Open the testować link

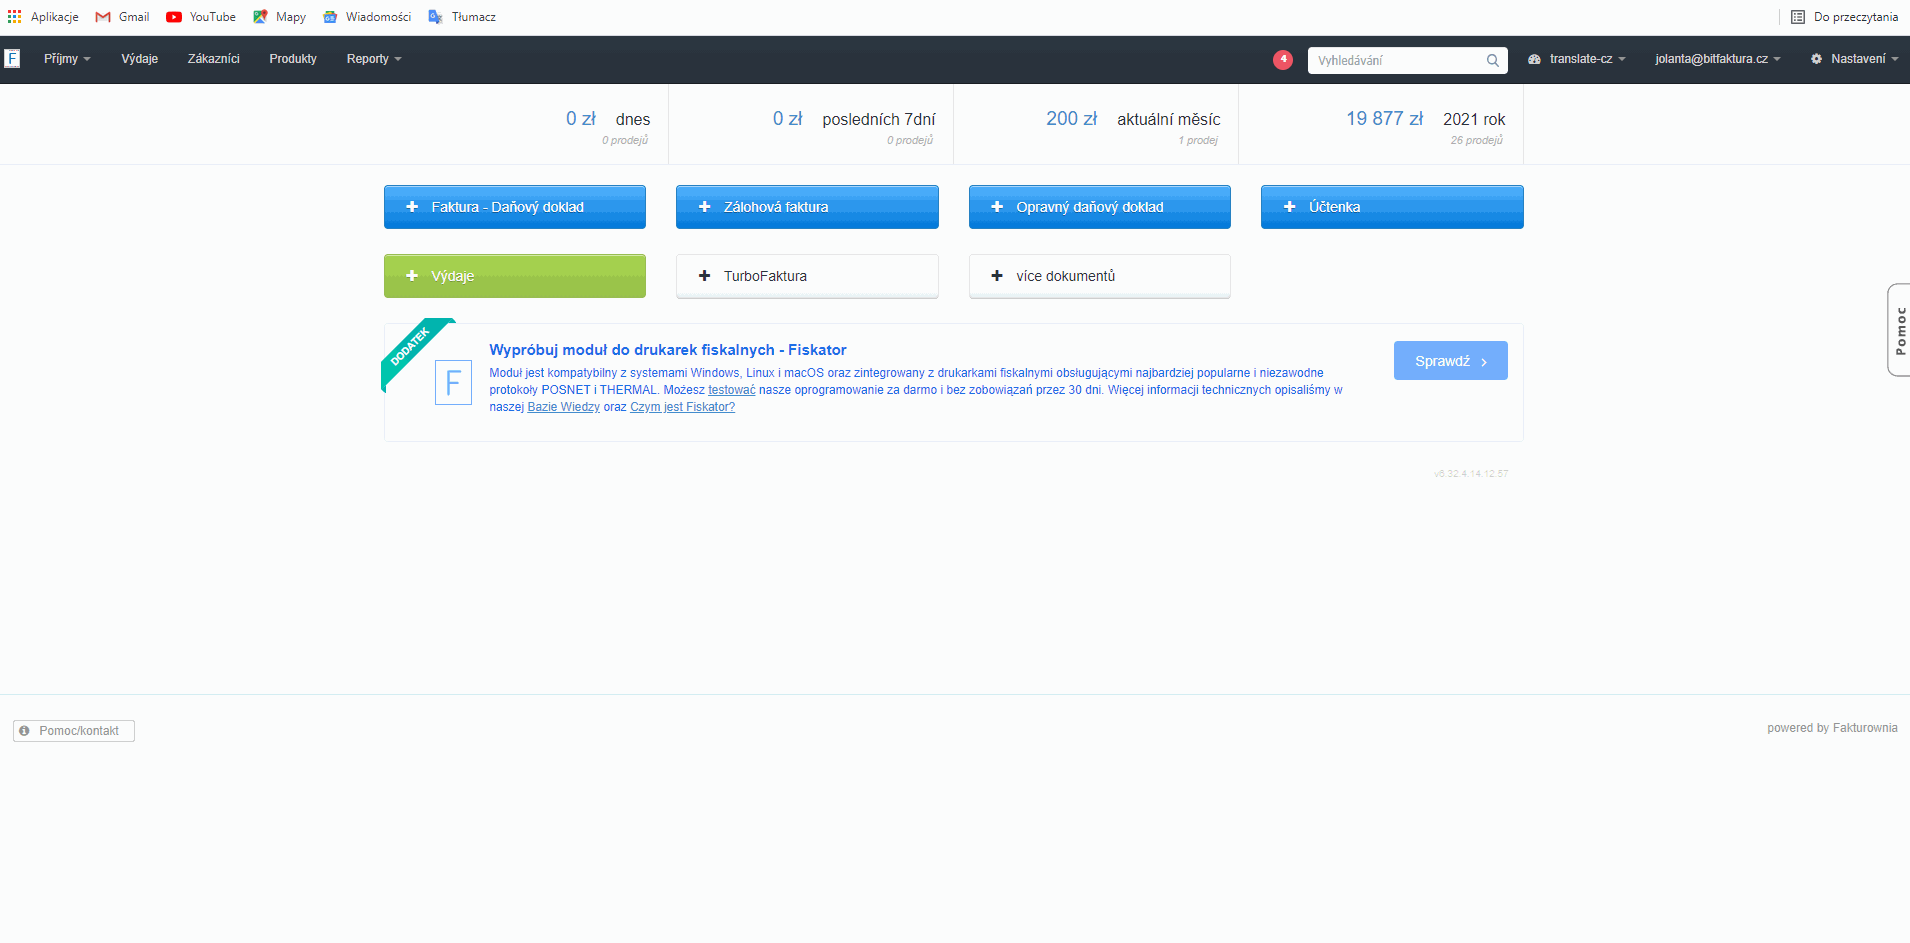(732, 390)
